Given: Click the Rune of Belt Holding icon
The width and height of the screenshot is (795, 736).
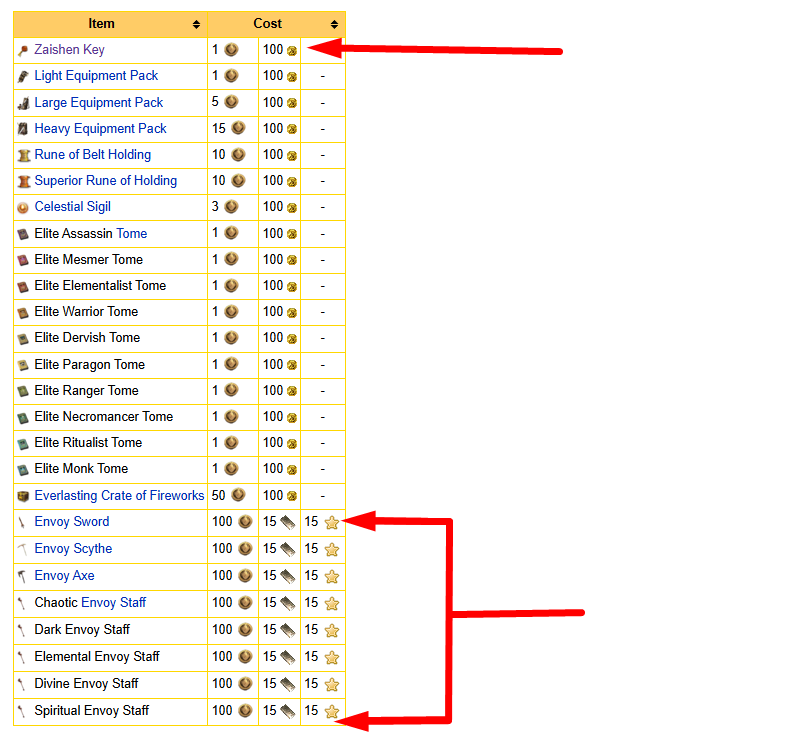Looking at the screenshot, I should 23,156.
